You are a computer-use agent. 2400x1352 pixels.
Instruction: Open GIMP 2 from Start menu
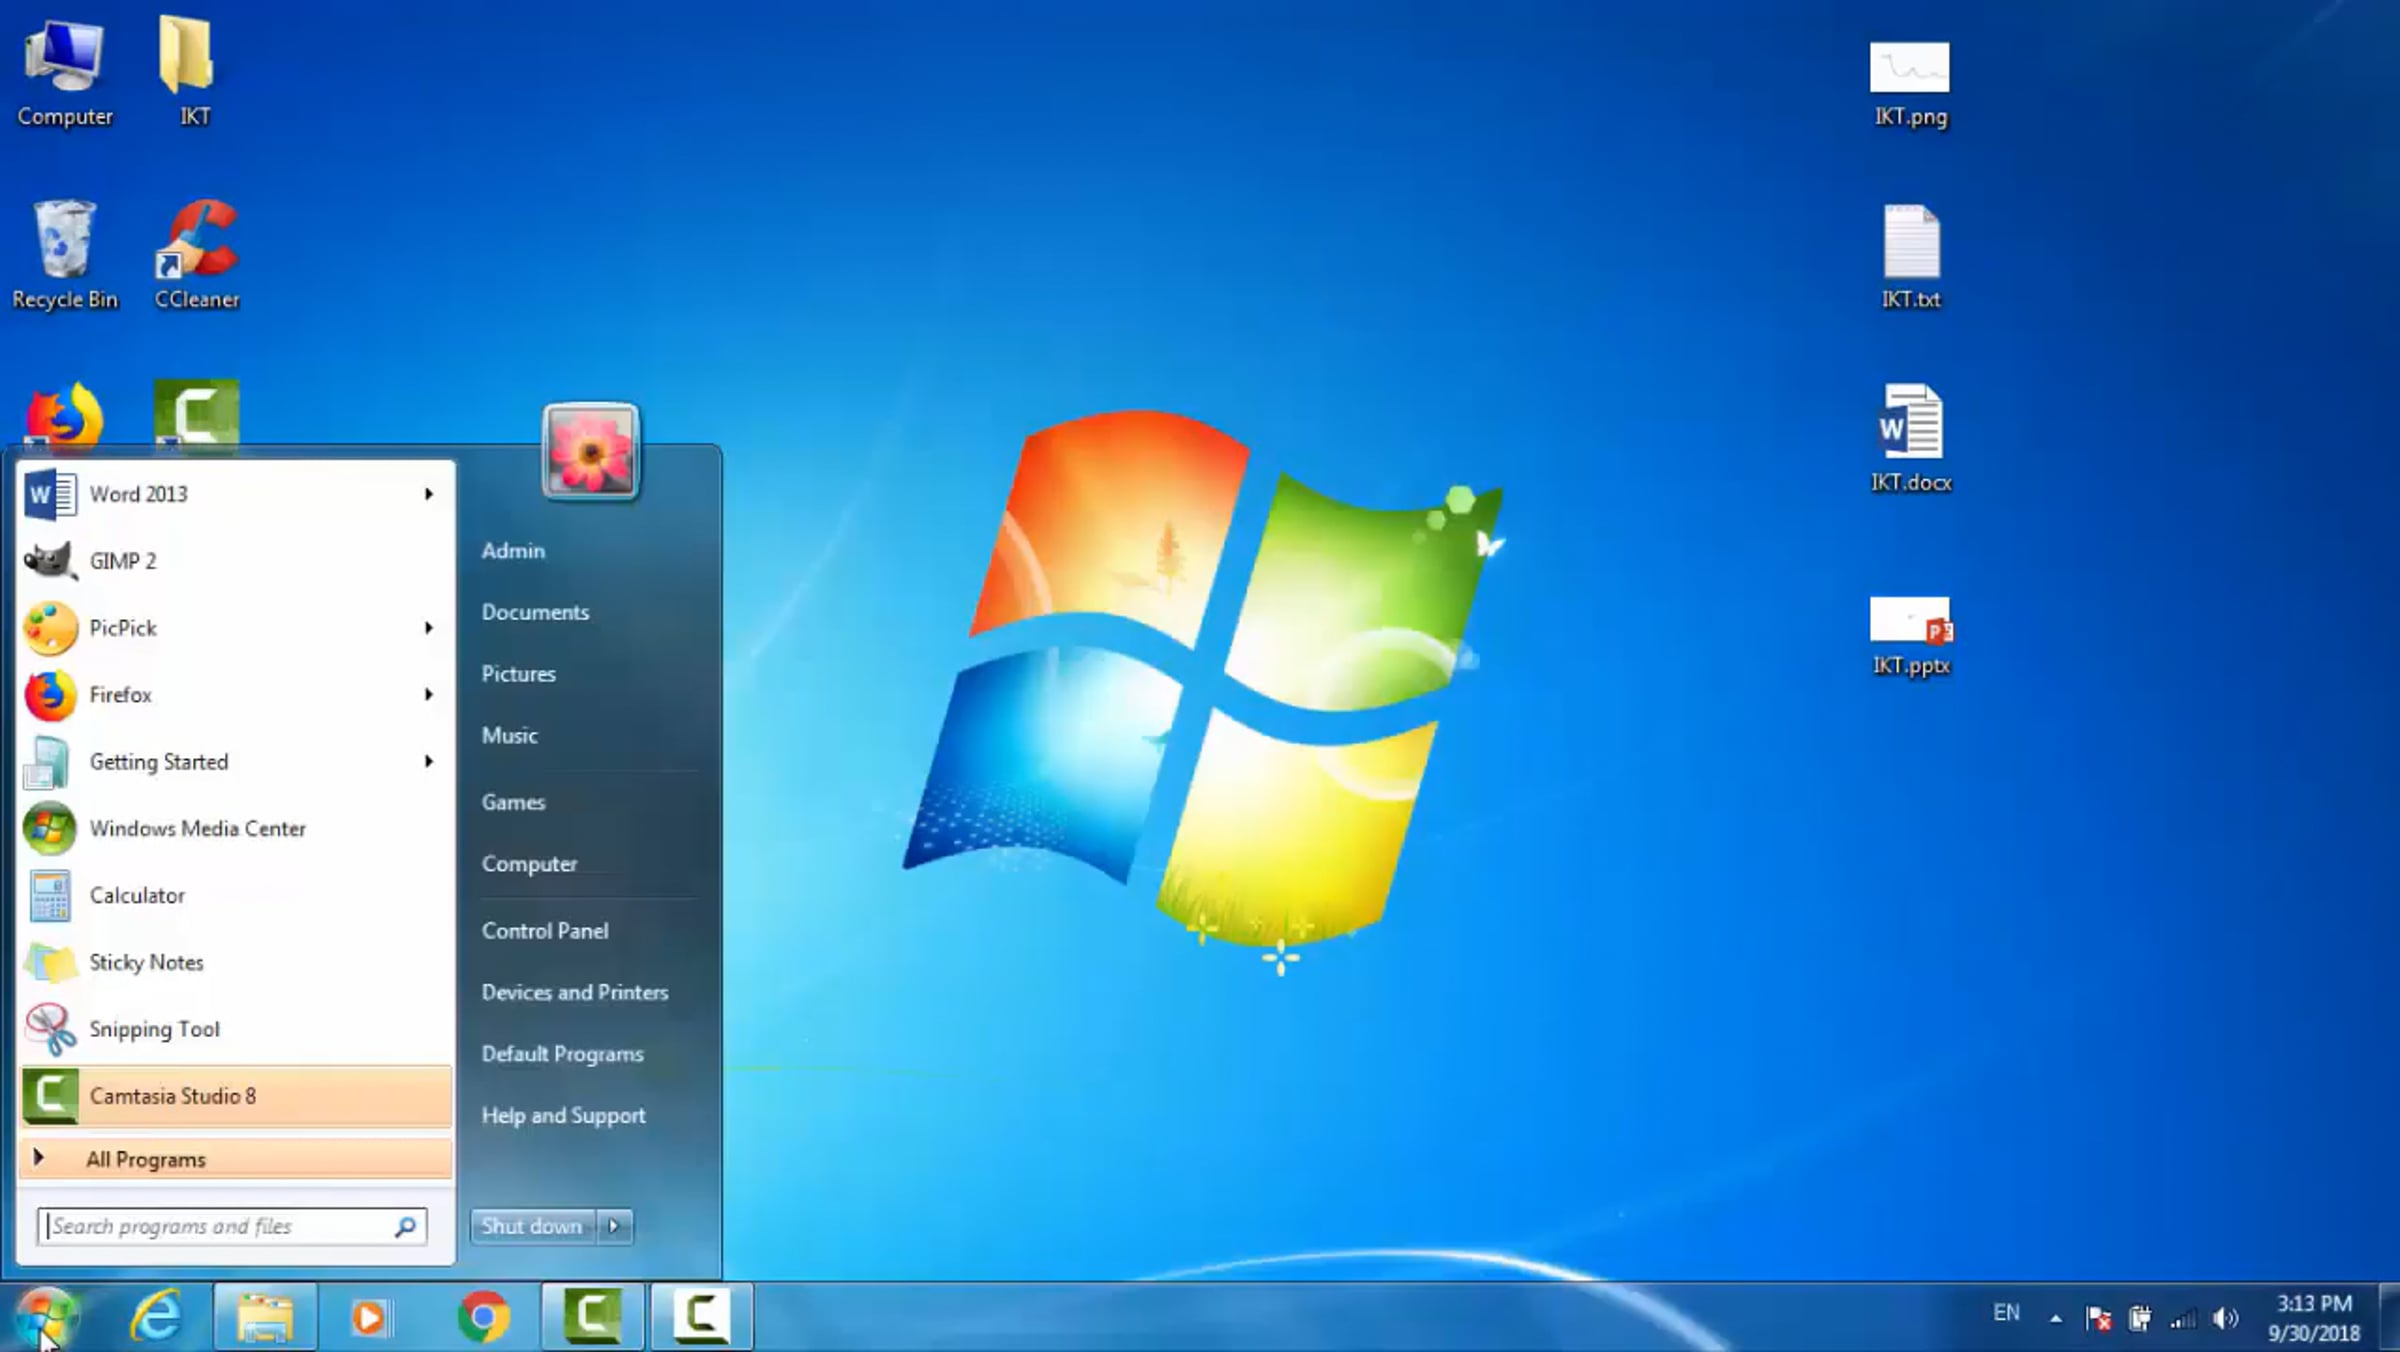click(x=122, y=561)
